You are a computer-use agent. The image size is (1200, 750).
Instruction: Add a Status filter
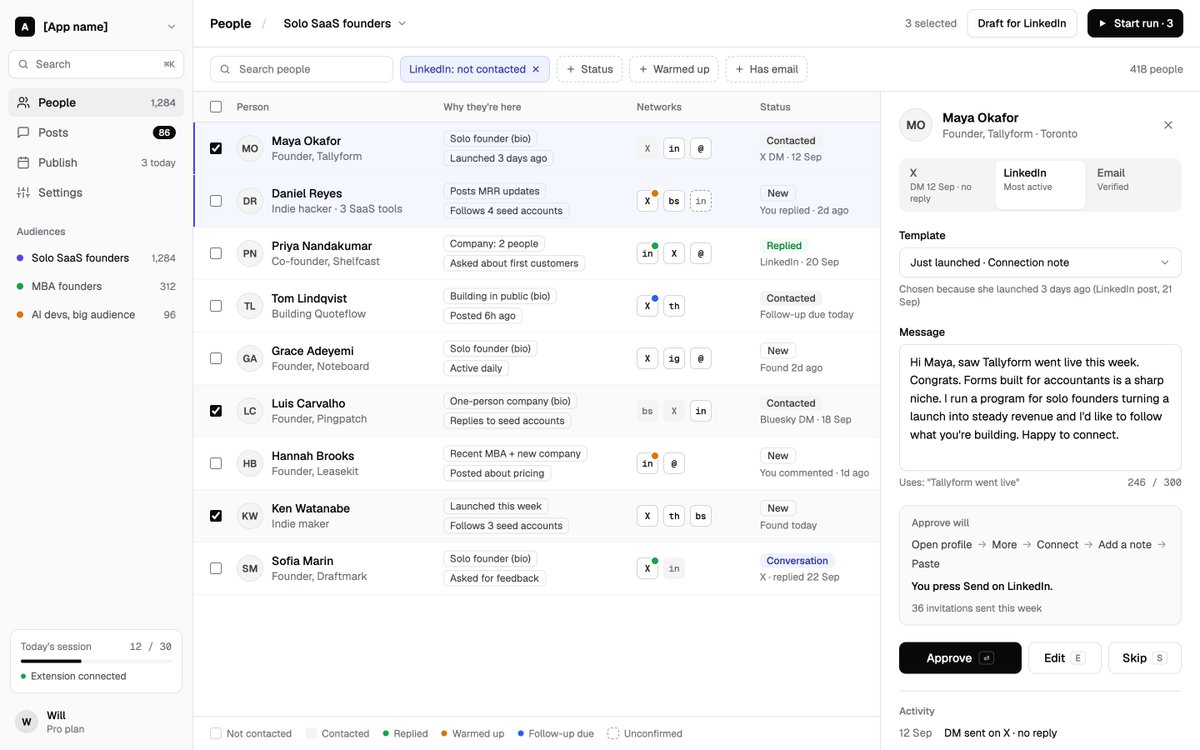[x=590, y=69]
